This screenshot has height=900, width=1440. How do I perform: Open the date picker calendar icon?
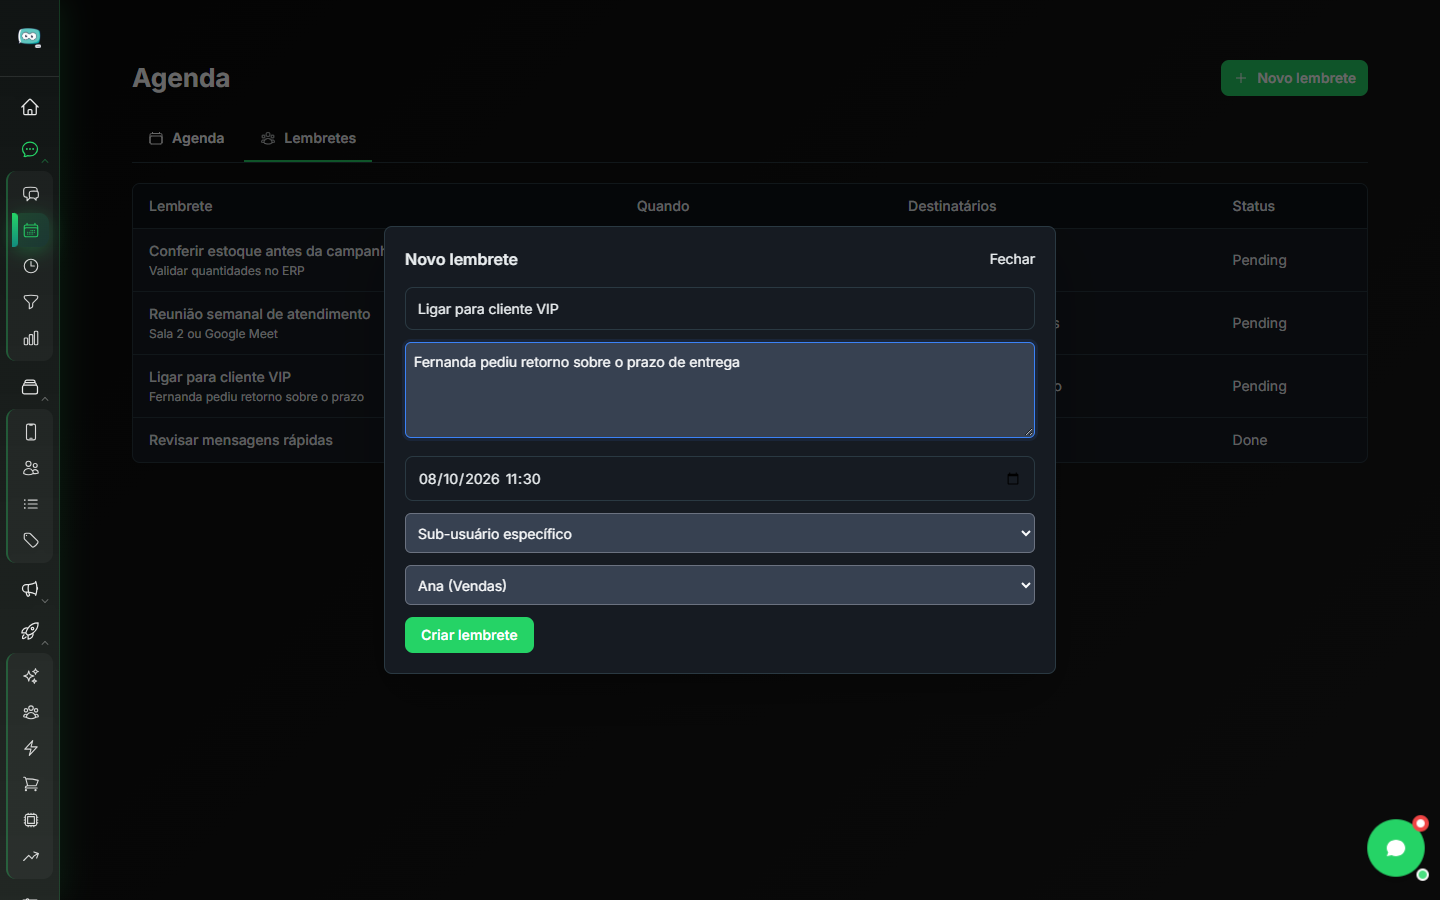(x=1013, y=479)
